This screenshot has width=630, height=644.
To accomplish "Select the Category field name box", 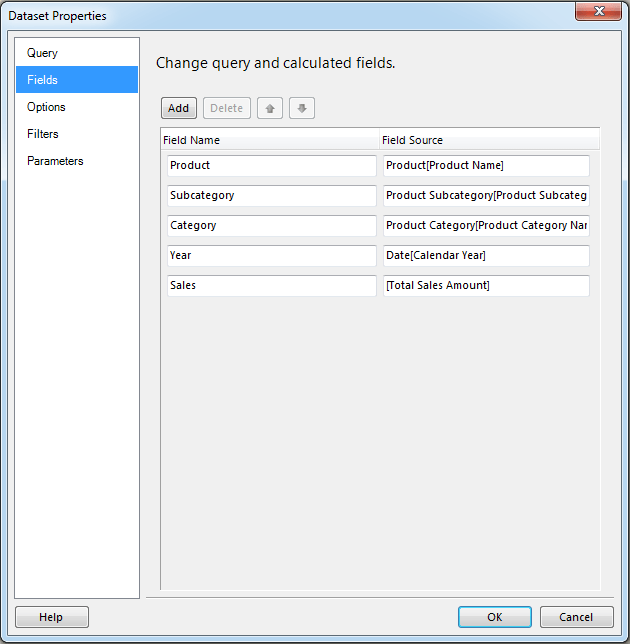I will click(271, 226).
